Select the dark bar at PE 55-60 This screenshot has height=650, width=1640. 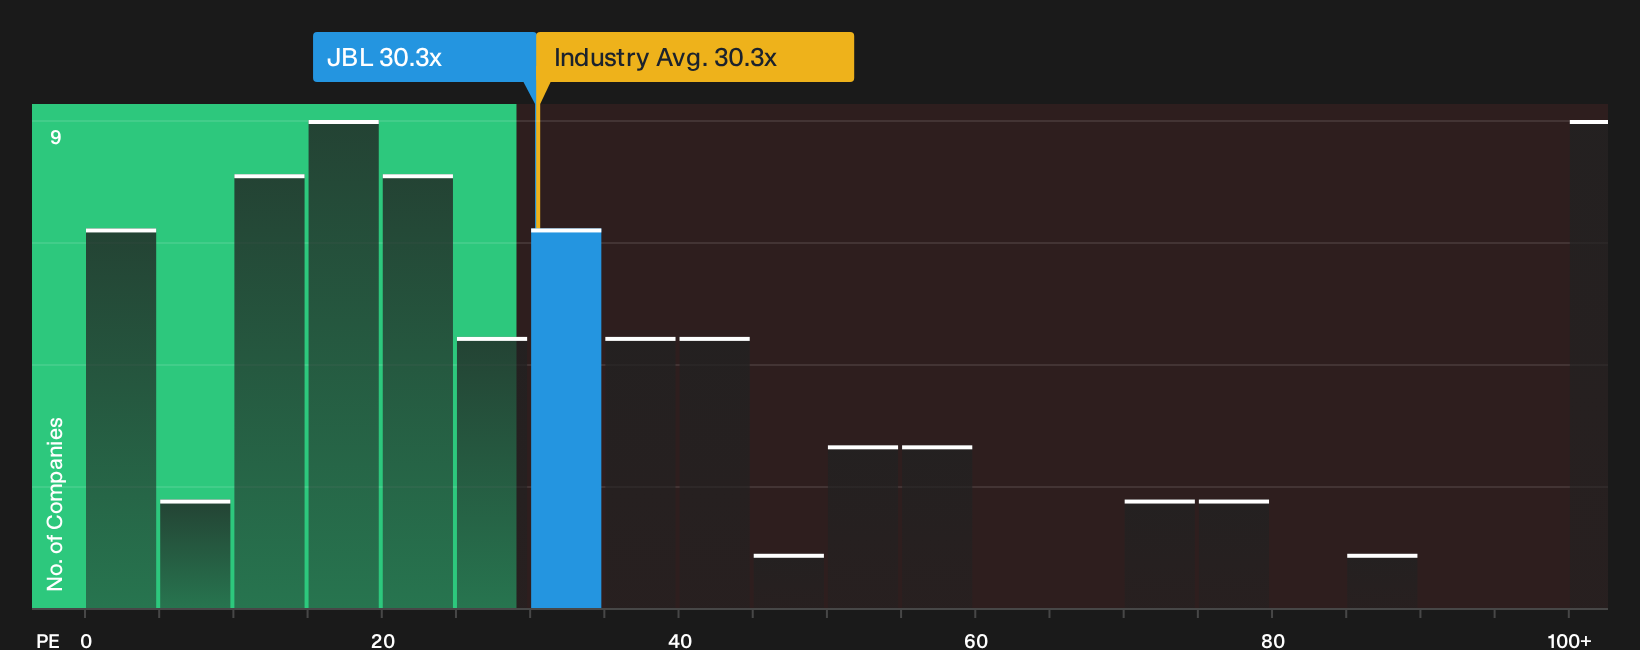[x=937, y=528]
